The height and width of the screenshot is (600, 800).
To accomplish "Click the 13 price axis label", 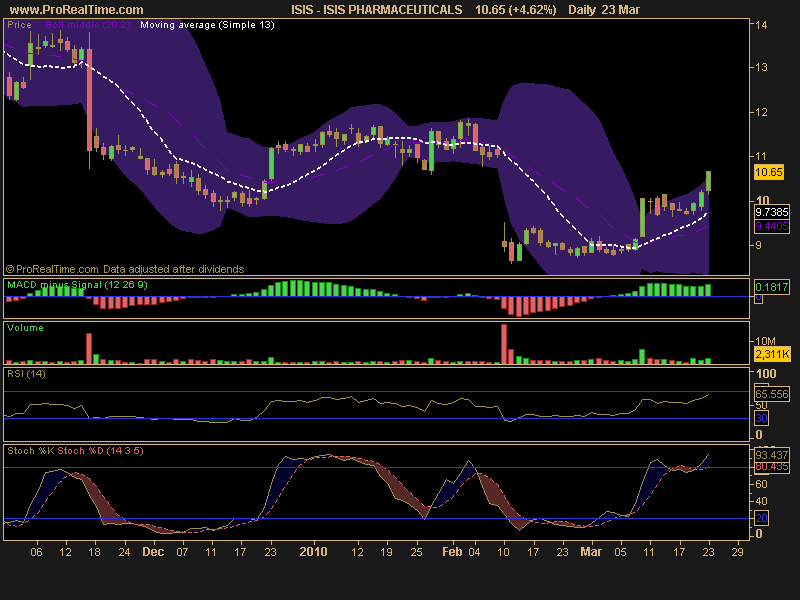I will [x=761, y=67].
